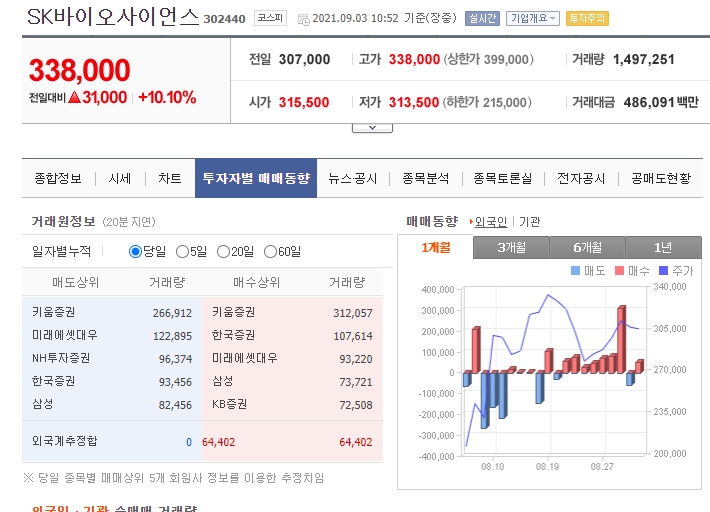This screenshot has height=512, width=710.
Task: Open the 기업개요 dropdown
Action: point(533,18)
